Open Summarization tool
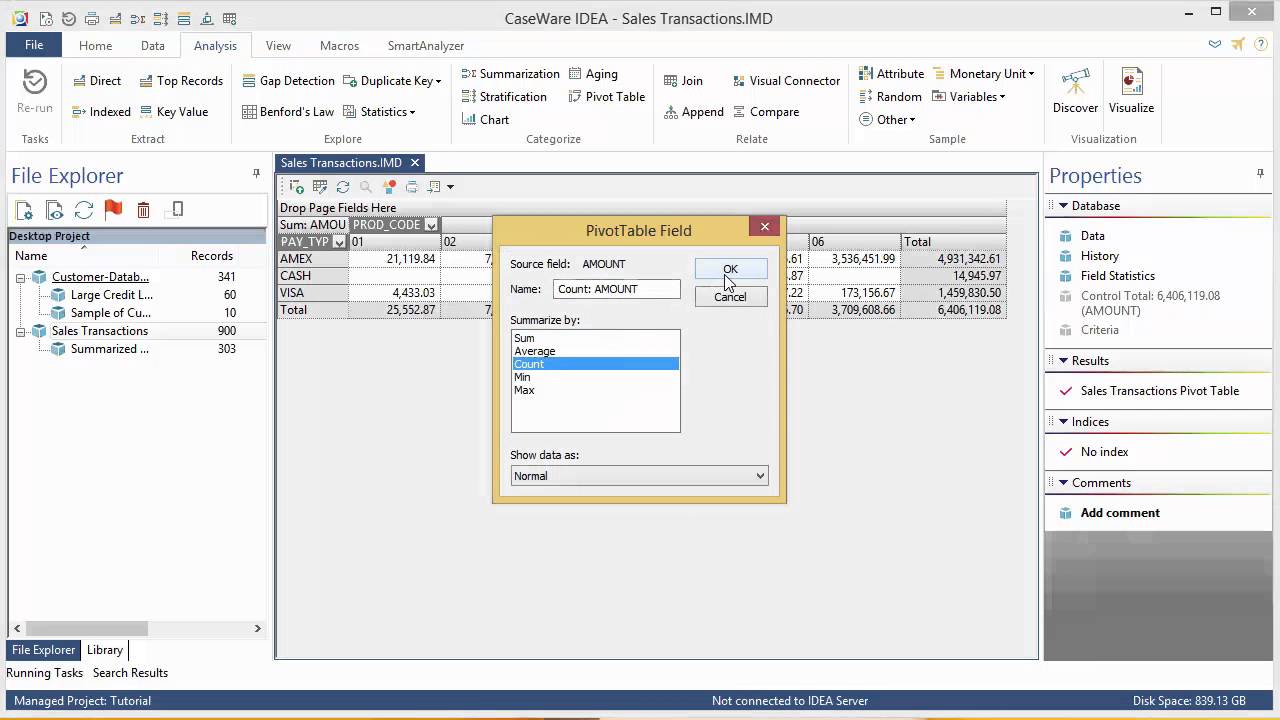The width and height of the screenshot is (1280, 720). coord(511,74)
